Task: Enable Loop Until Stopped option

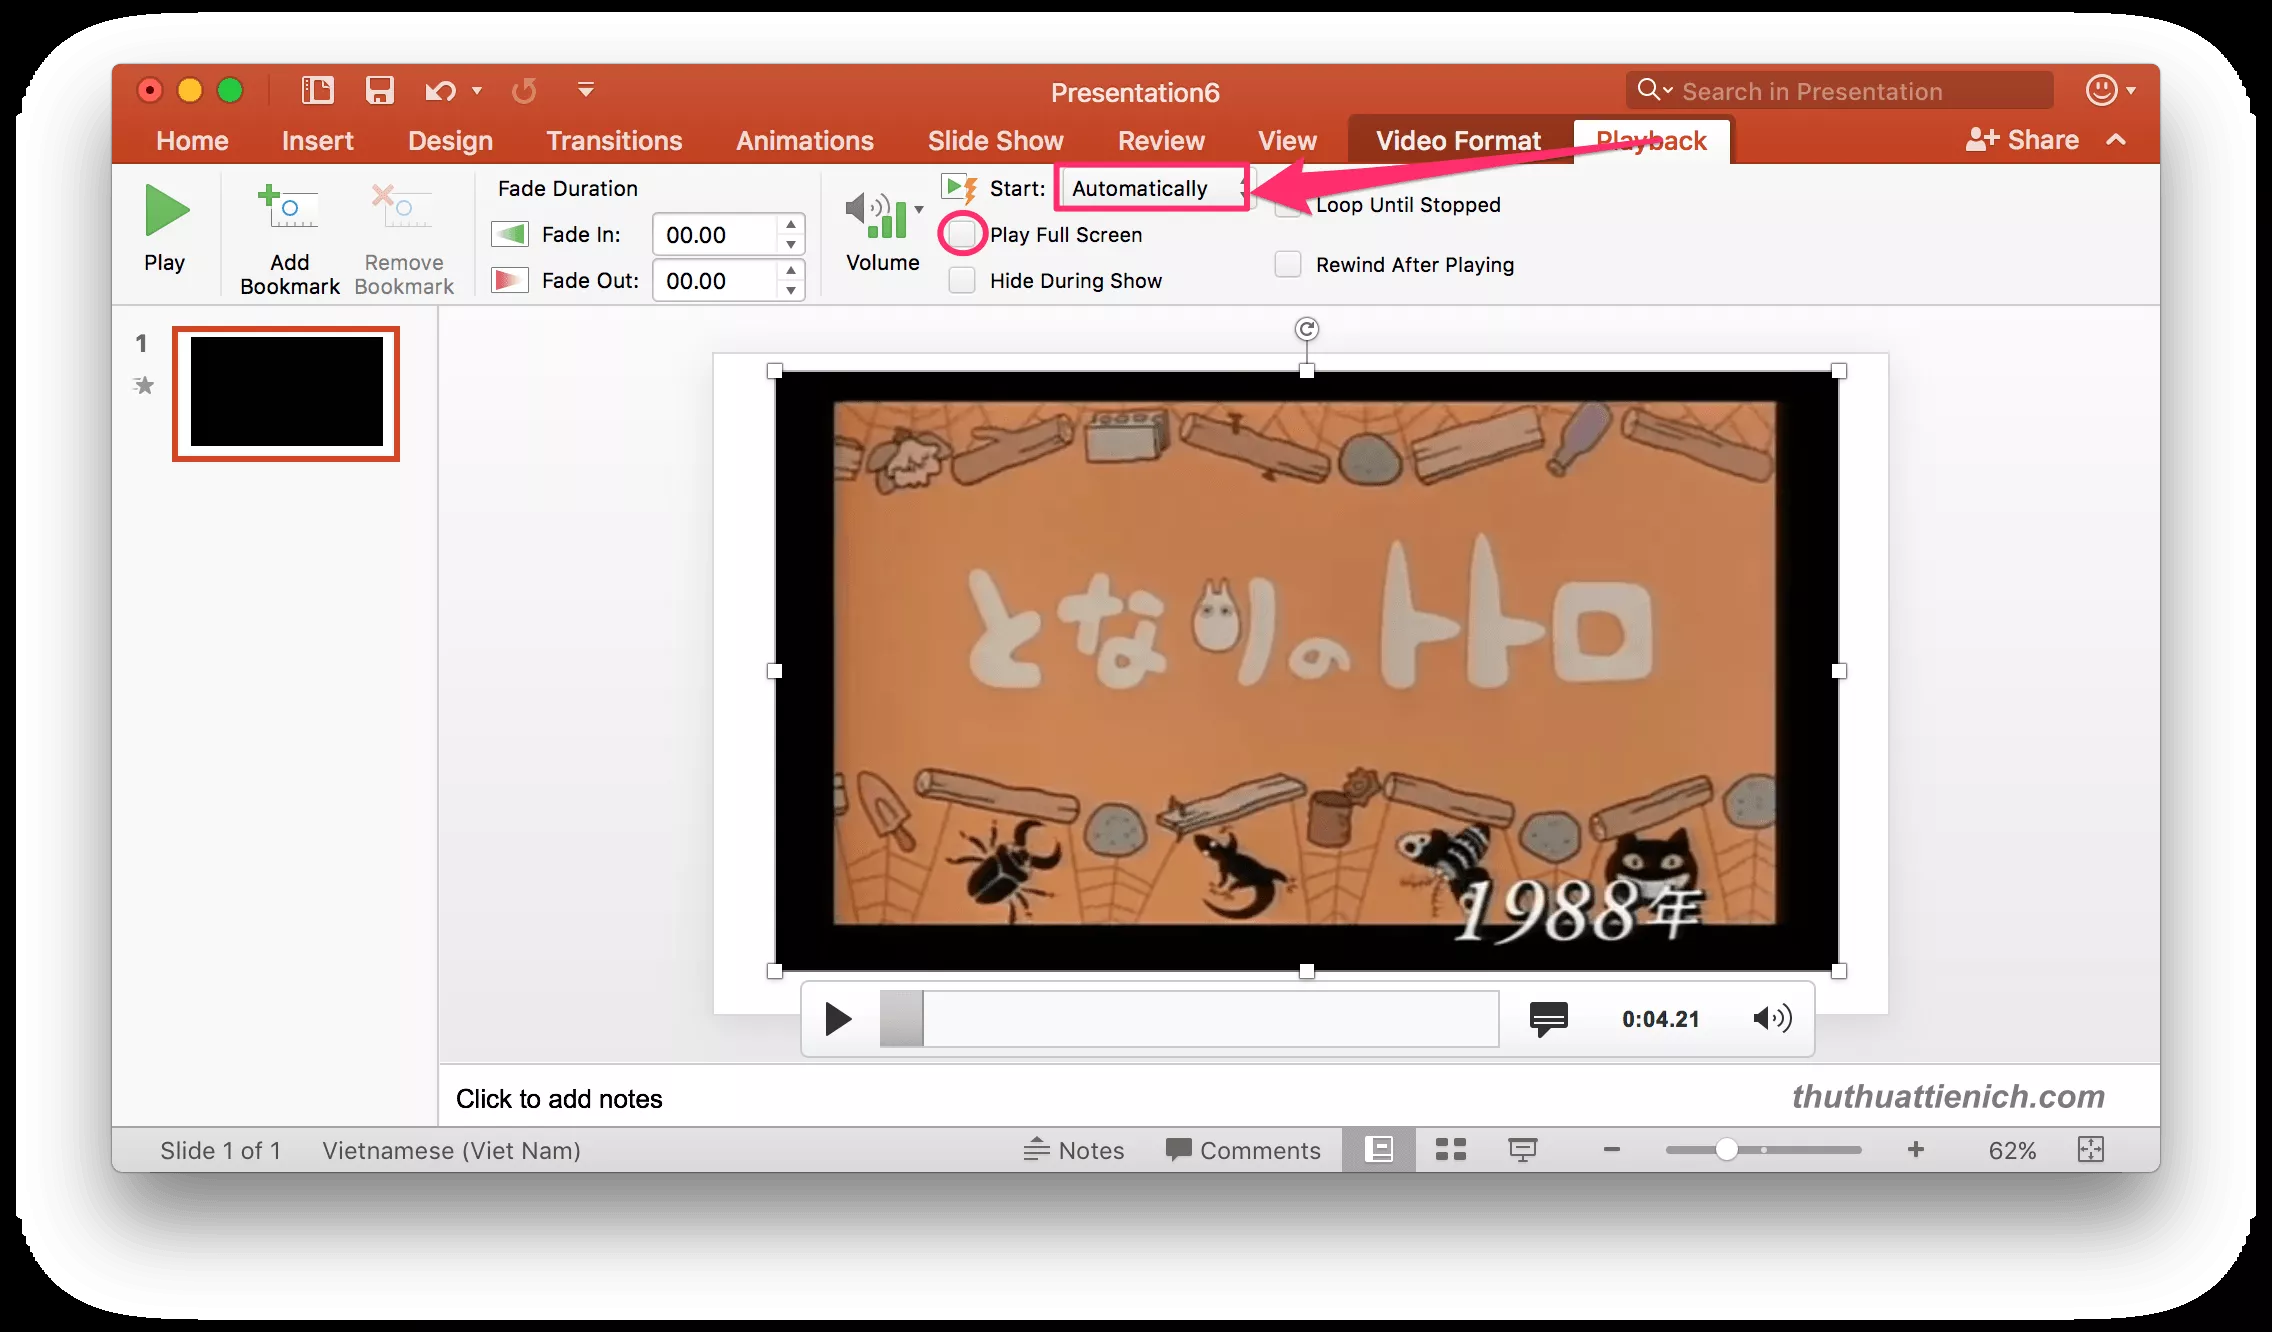Action: 1289,203
